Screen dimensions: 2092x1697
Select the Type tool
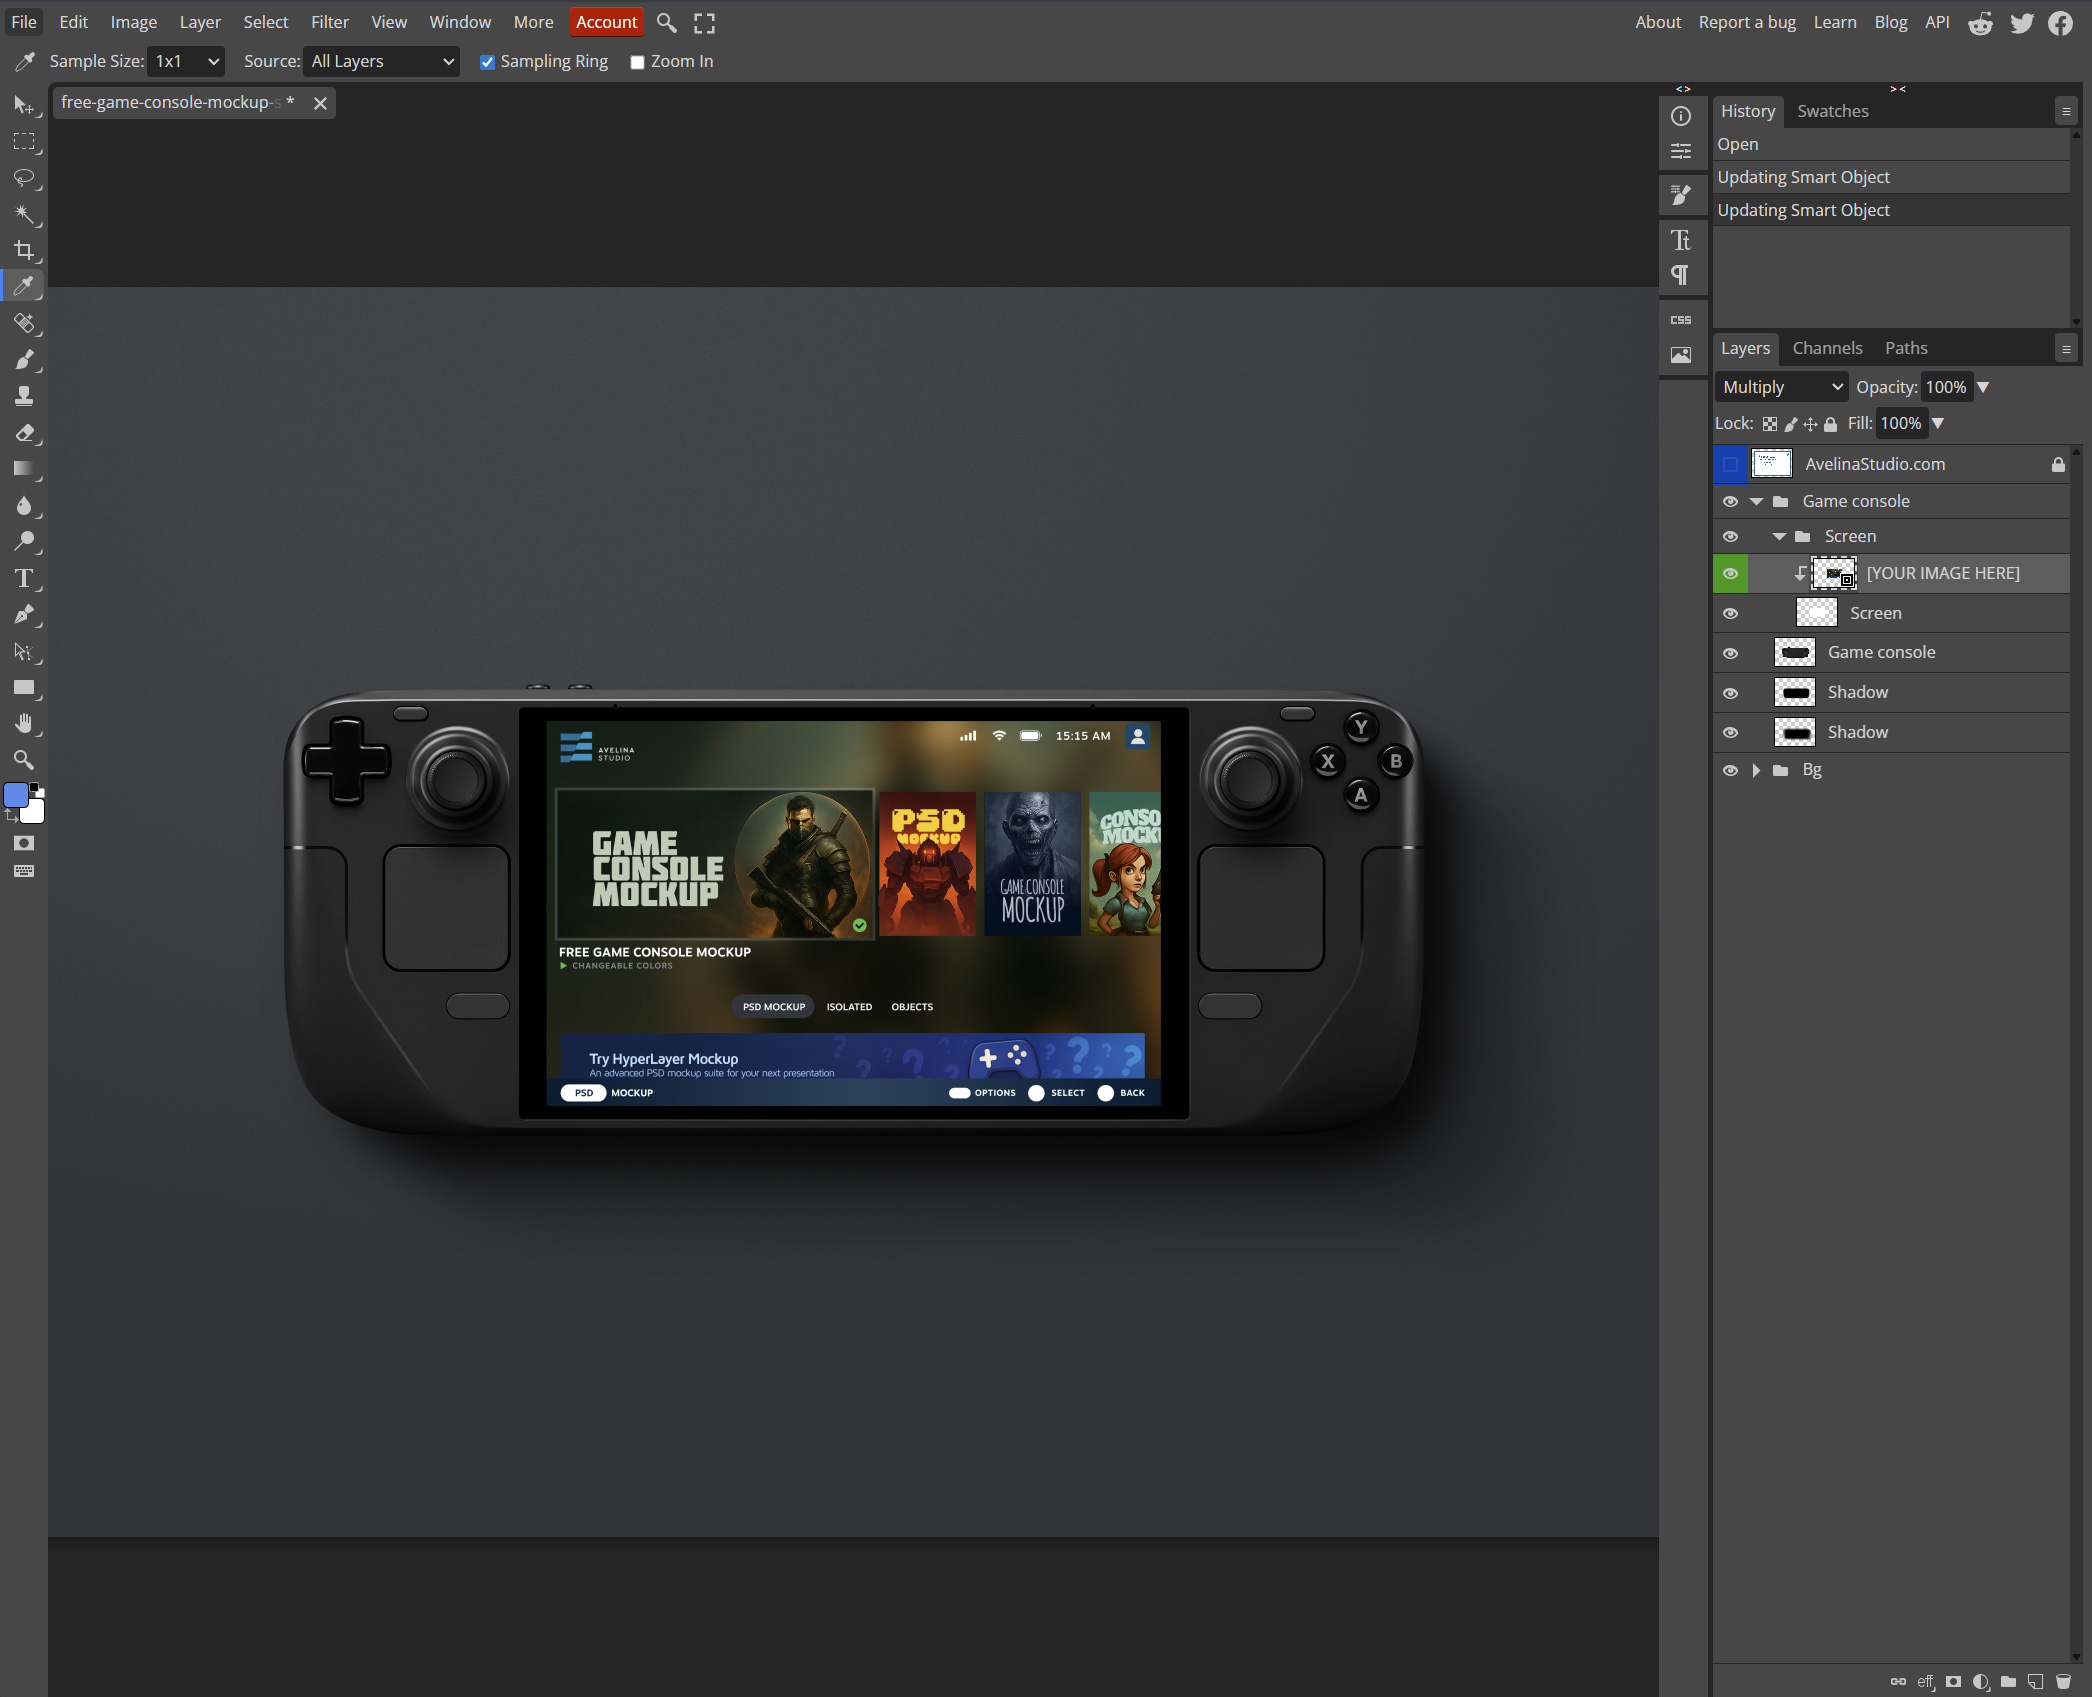(x=24, y=578)
